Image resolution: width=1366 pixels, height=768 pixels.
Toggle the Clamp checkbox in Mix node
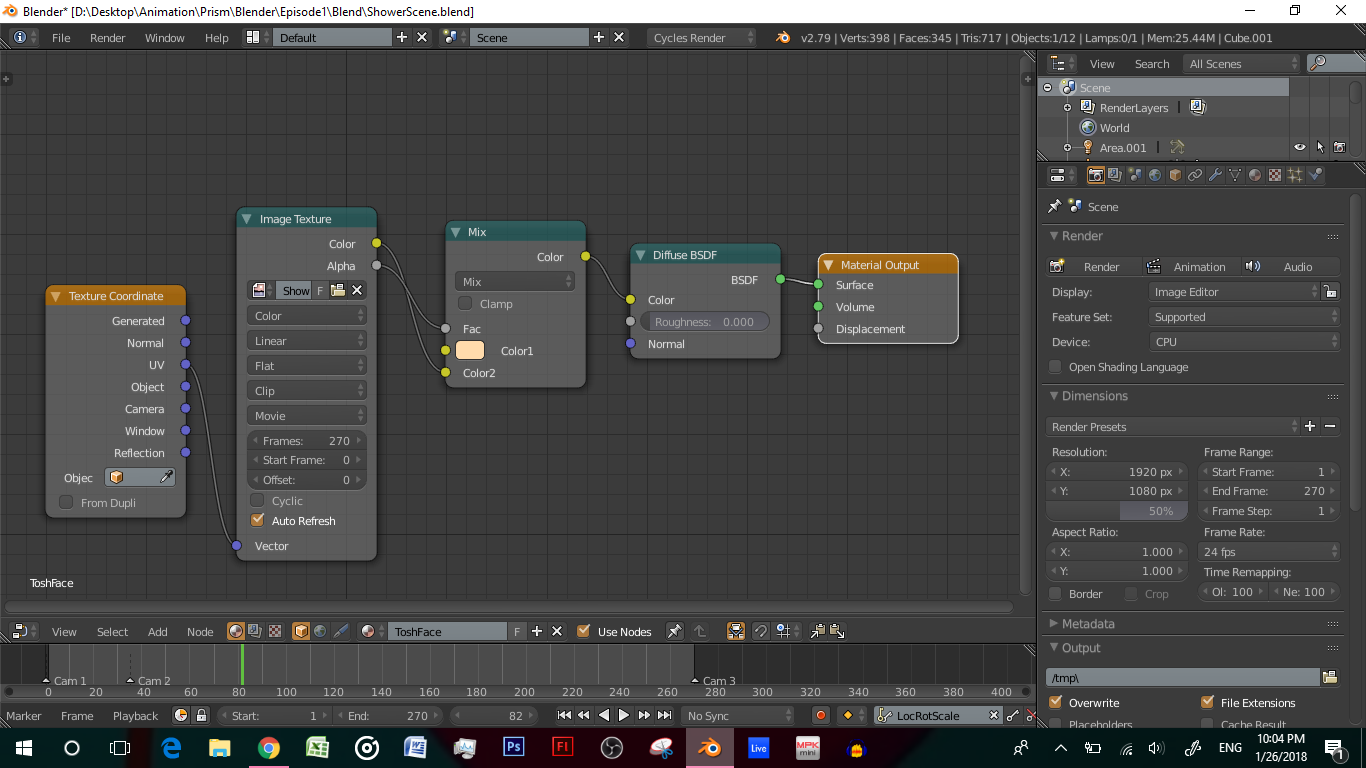(x=465, y=303)
